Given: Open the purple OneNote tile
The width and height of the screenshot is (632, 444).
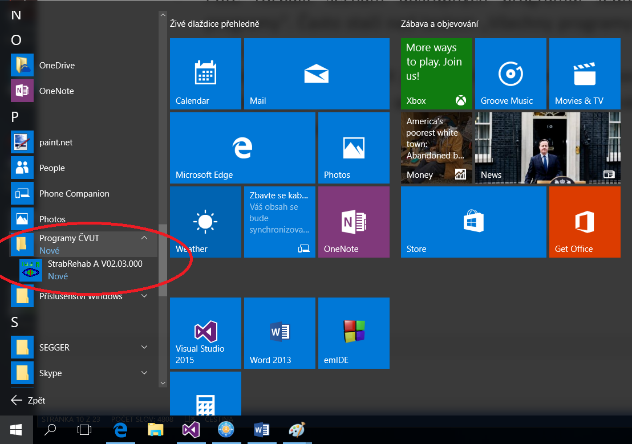Looking at the screenshot, I should click(353, 222).
